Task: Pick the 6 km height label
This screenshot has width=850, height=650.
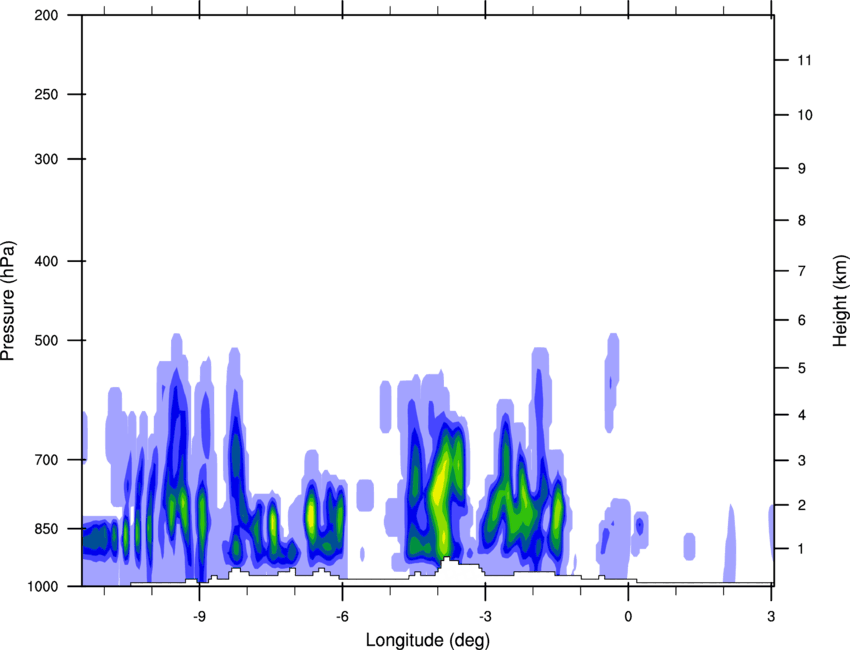Action: coord(802,320)
